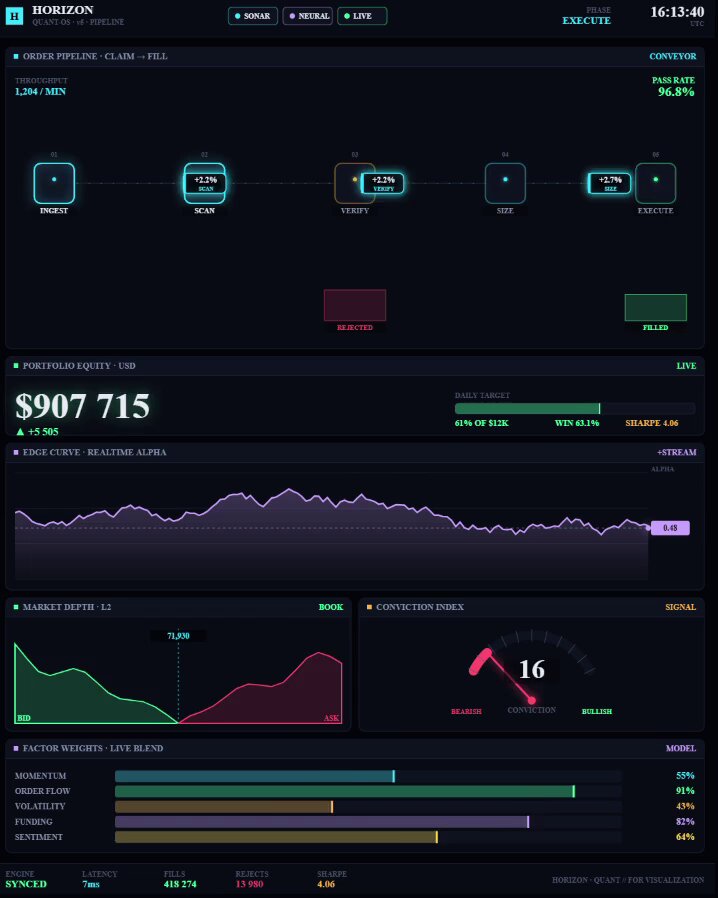Click the LATENCY 7ms status
The height and width of the screenshot is (898, 718).
tap(99, 879)
